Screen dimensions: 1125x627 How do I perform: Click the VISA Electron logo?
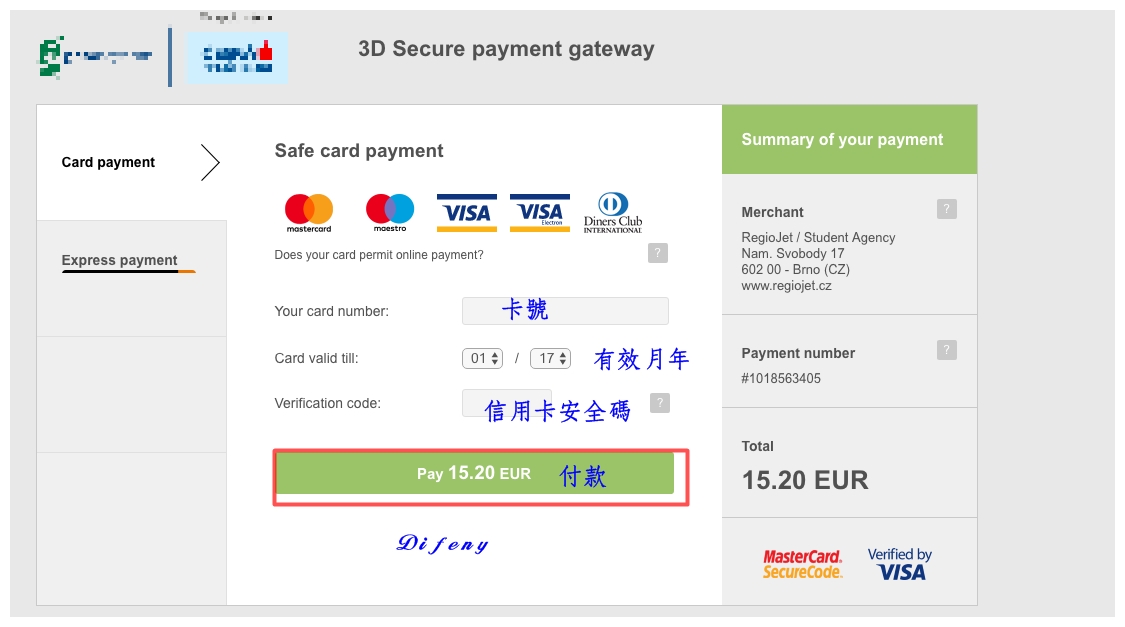click(x=540, y=212)
